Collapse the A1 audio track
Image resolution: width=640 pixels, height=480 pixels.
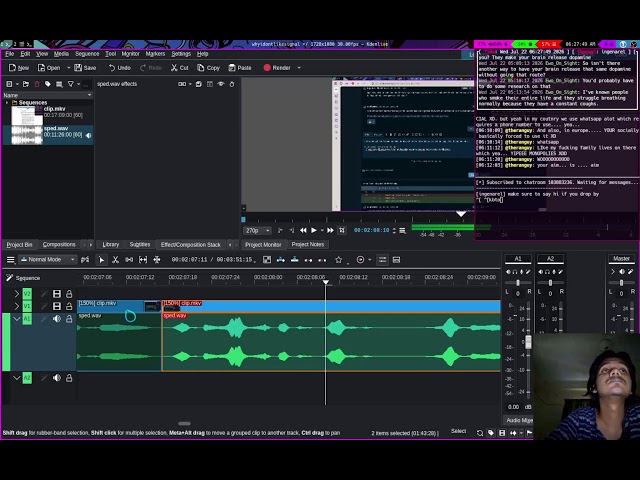tap(17, 319)
